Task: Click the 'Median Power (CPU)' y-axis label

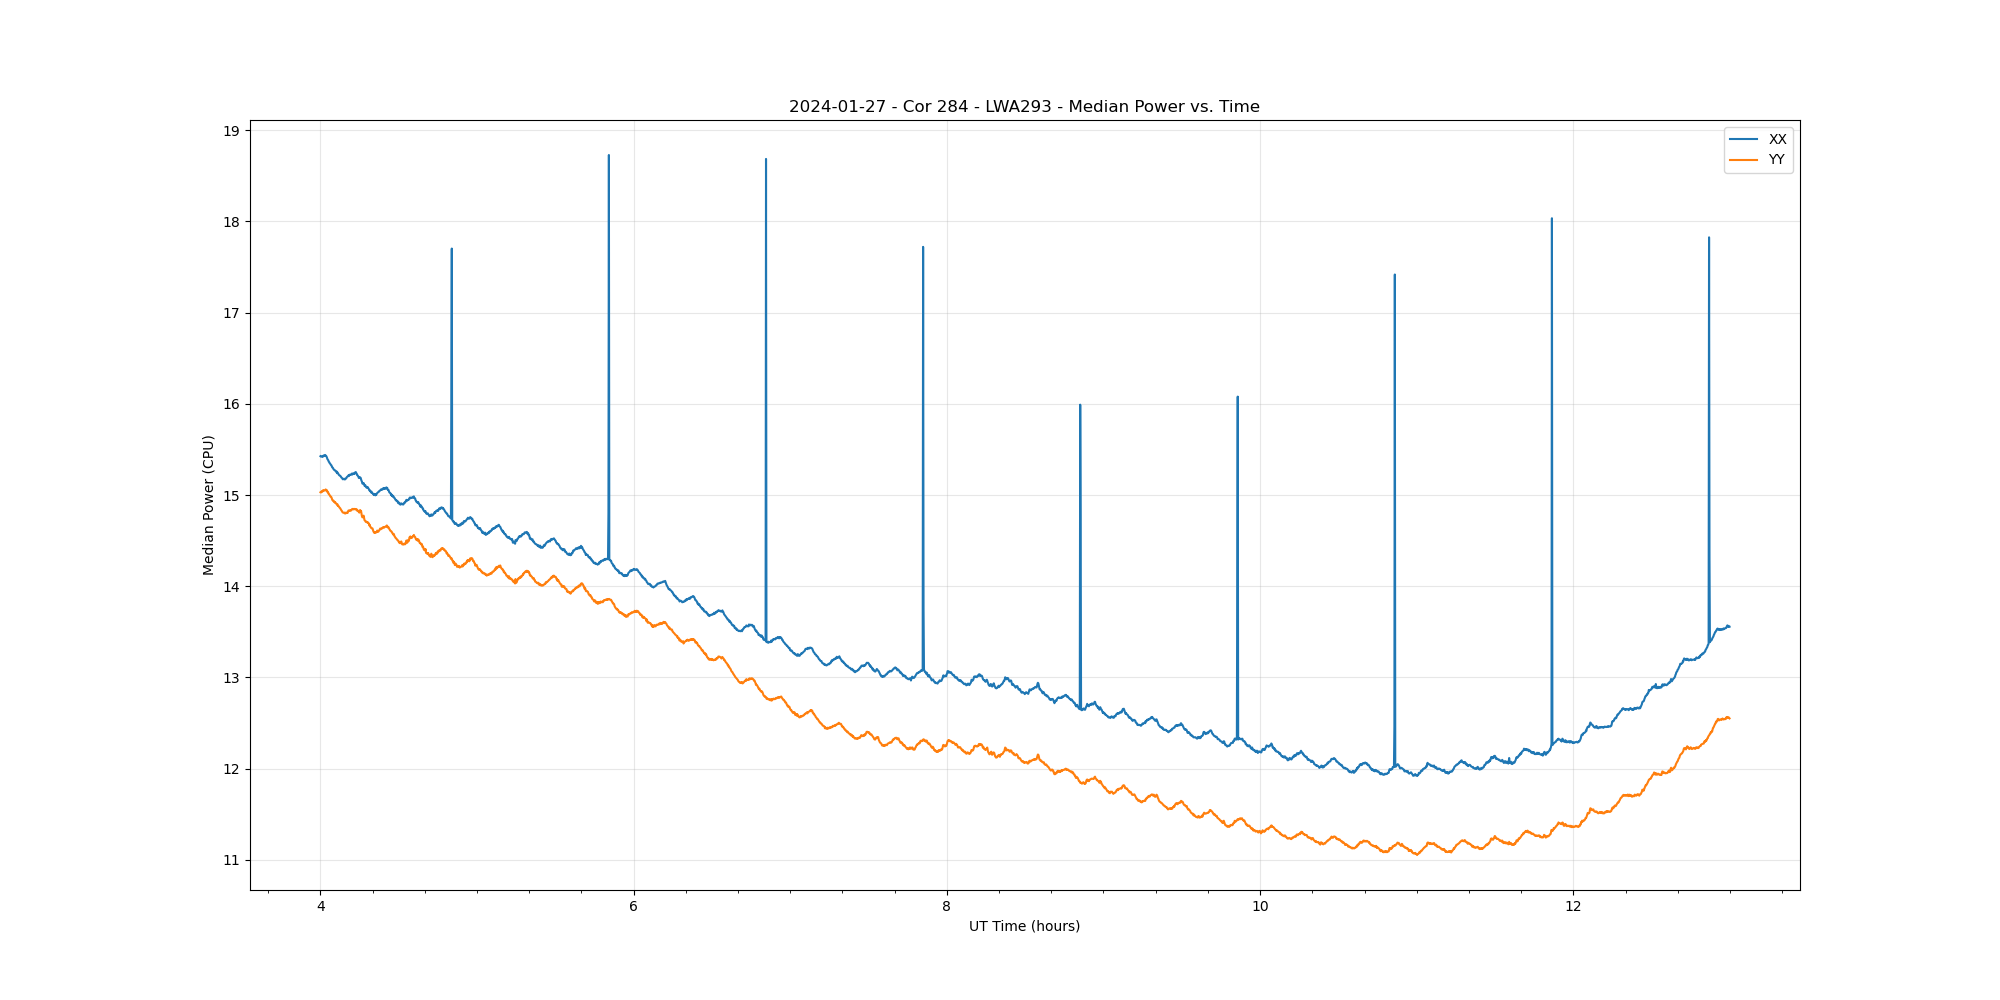Action: [x=208, y=505]
